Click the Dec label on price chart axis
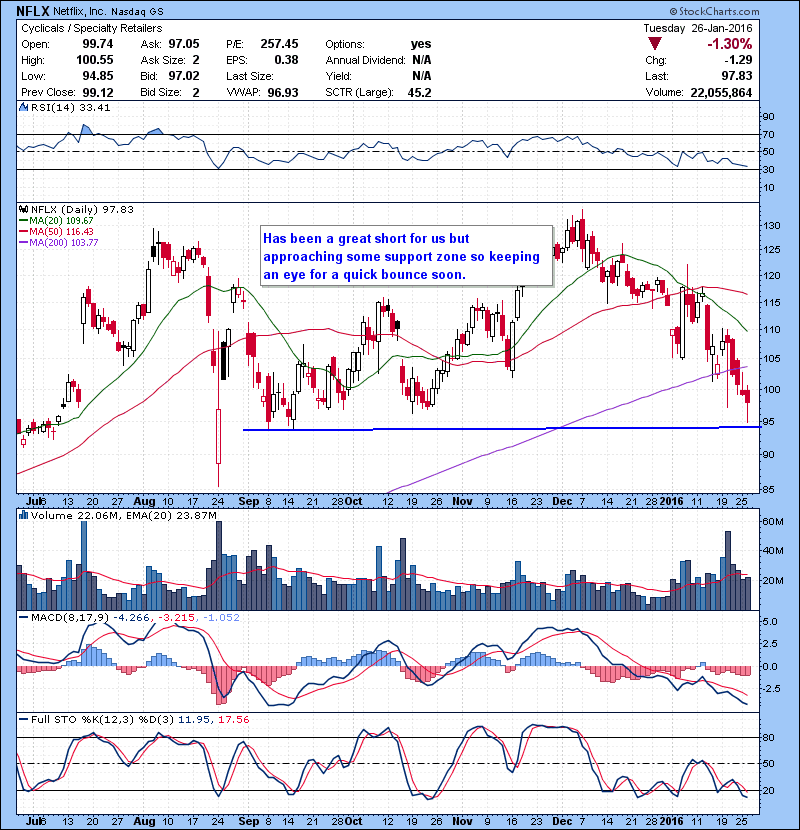The width and height of the screenshot is (800, 830). [562, 501]
